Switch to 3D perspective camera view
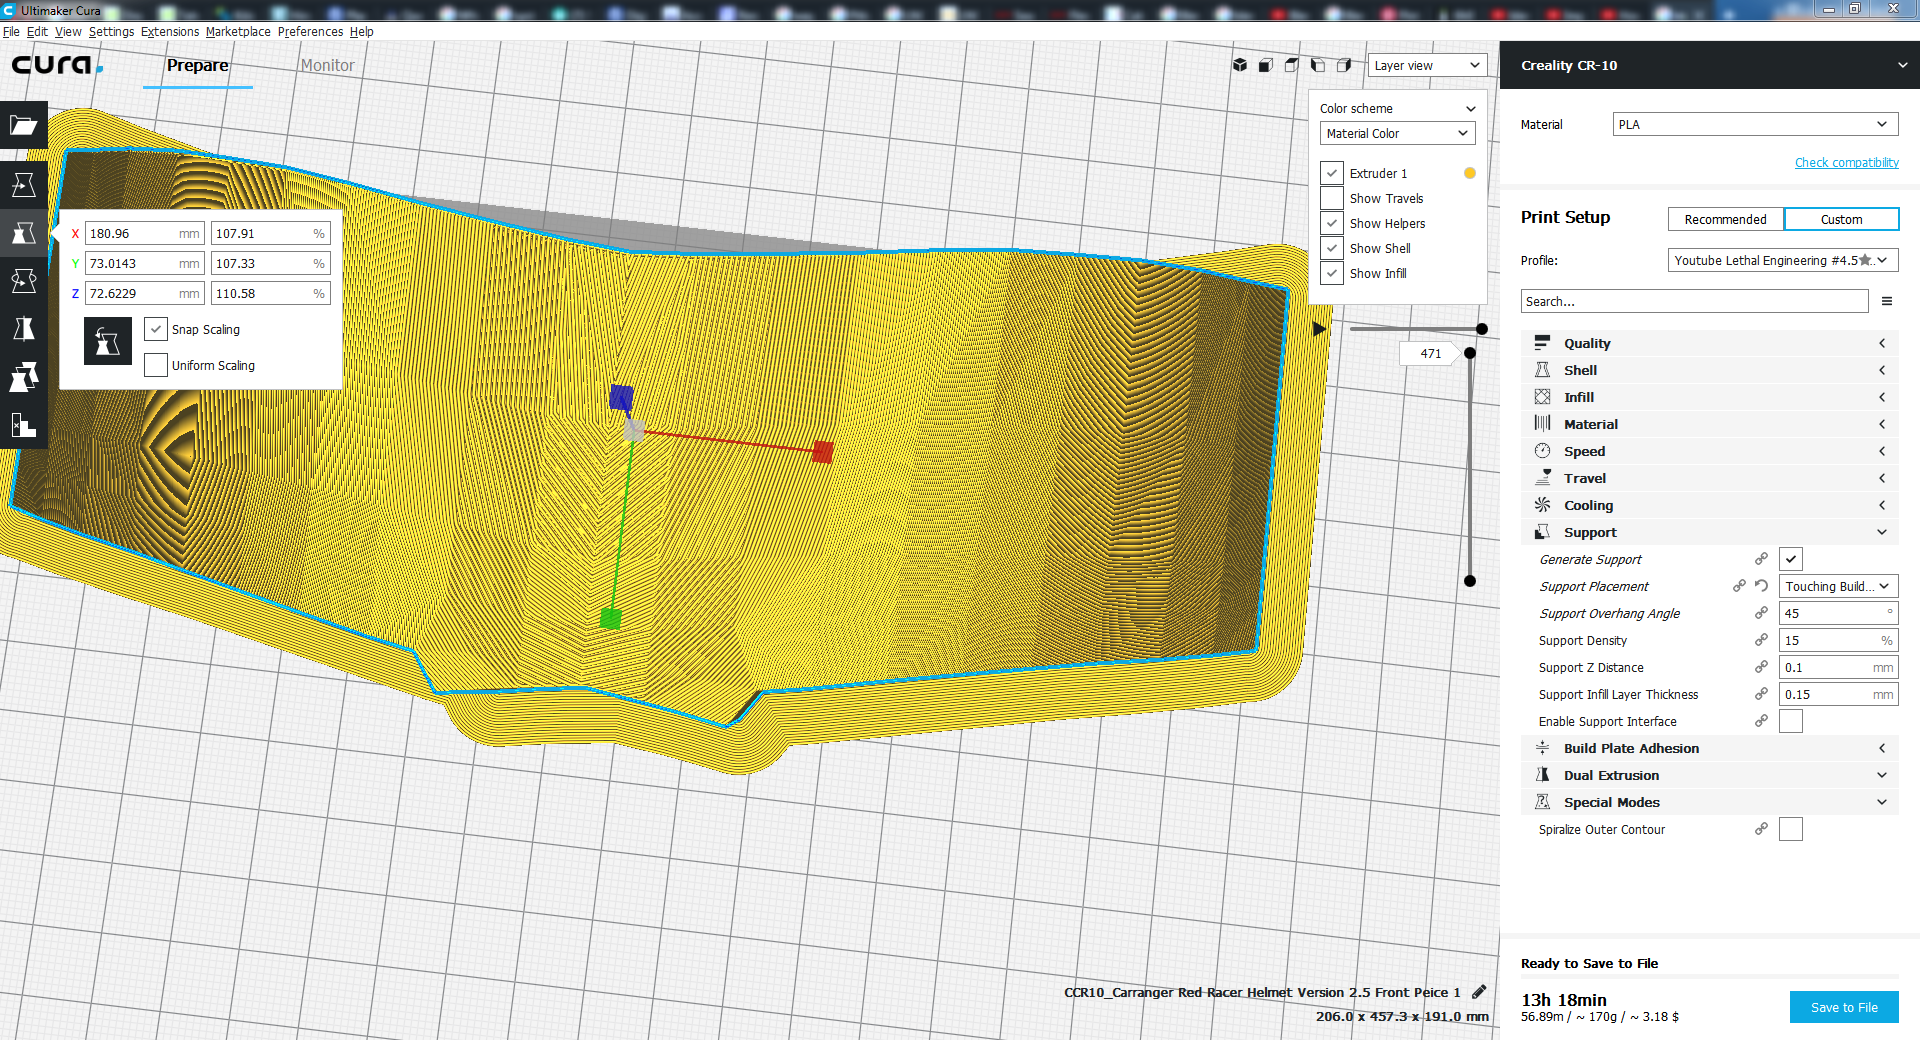This screenshot has width=1920, height=1040. pos(1240,65)
